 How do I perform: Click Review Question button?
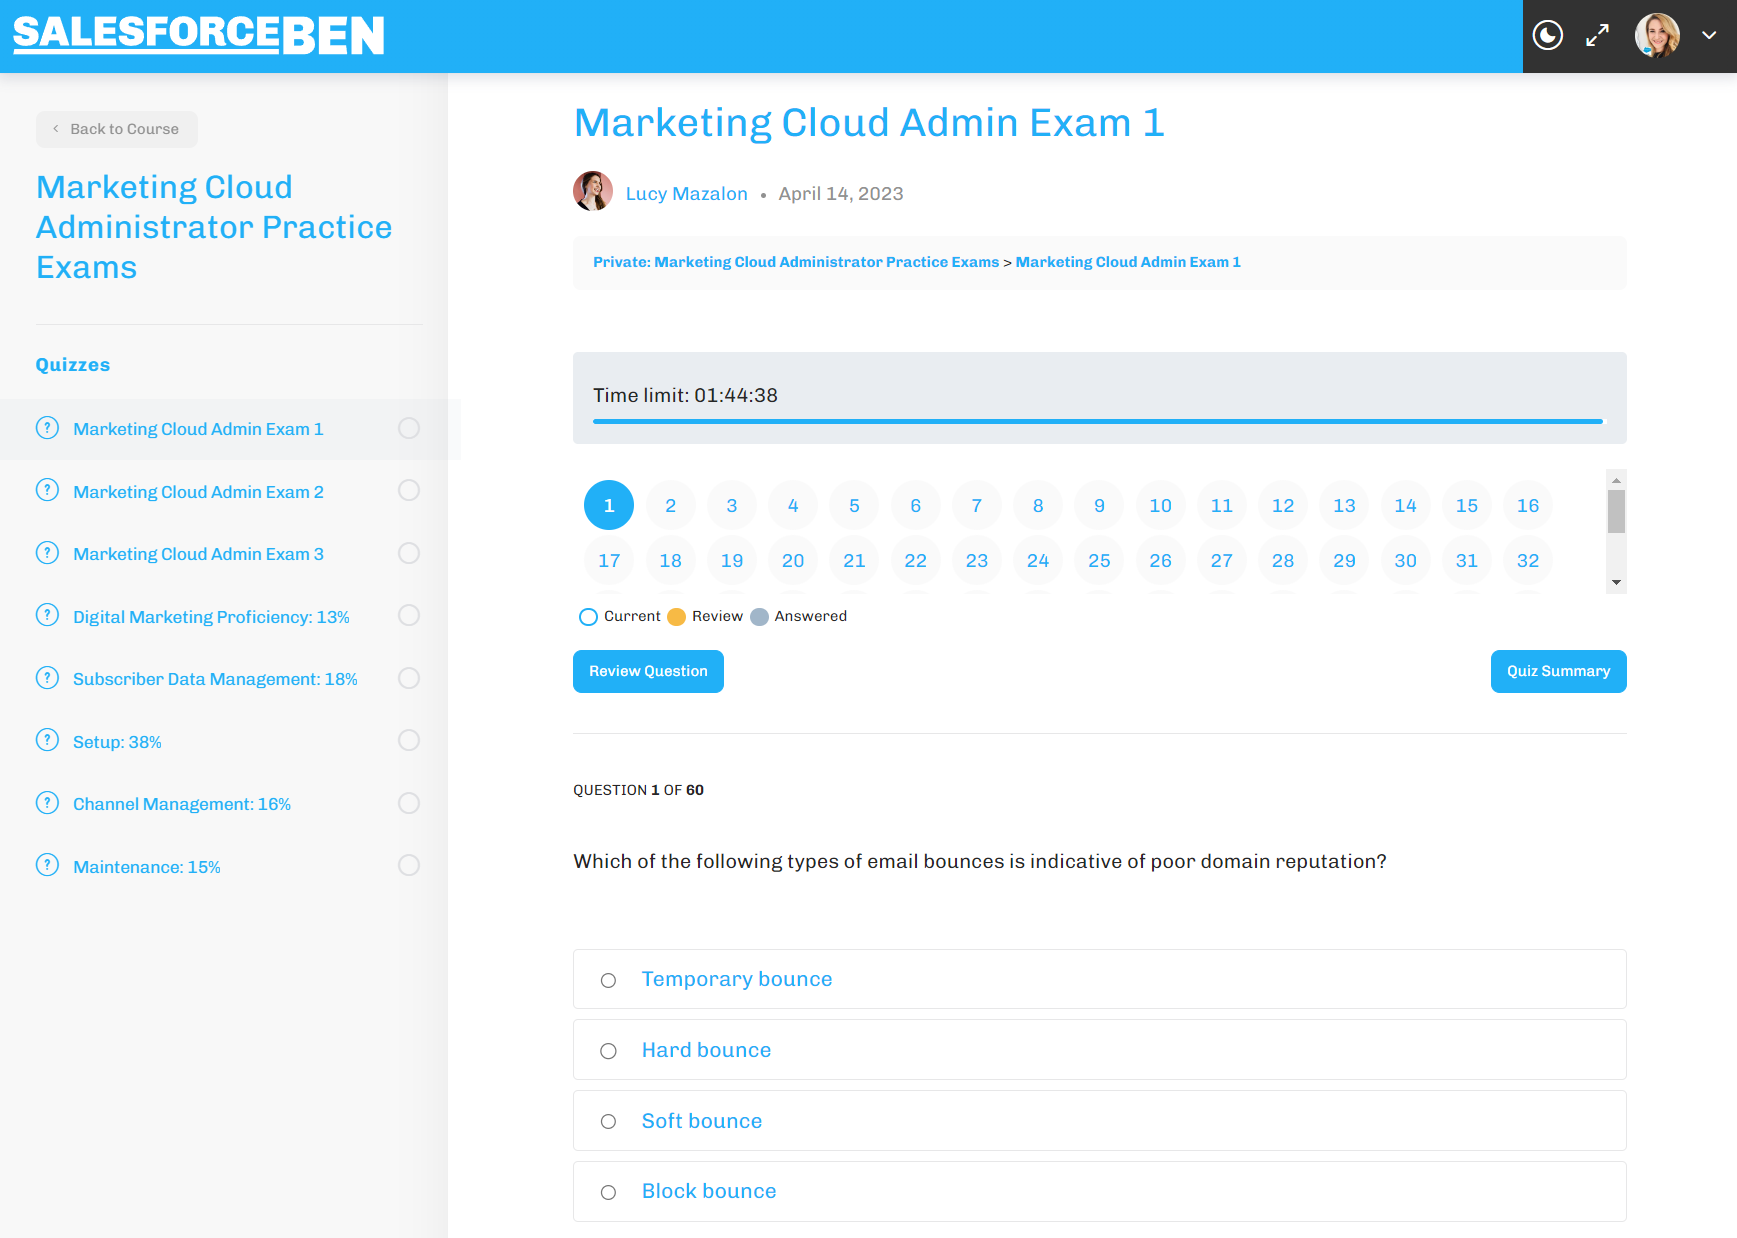coord(648,671)
